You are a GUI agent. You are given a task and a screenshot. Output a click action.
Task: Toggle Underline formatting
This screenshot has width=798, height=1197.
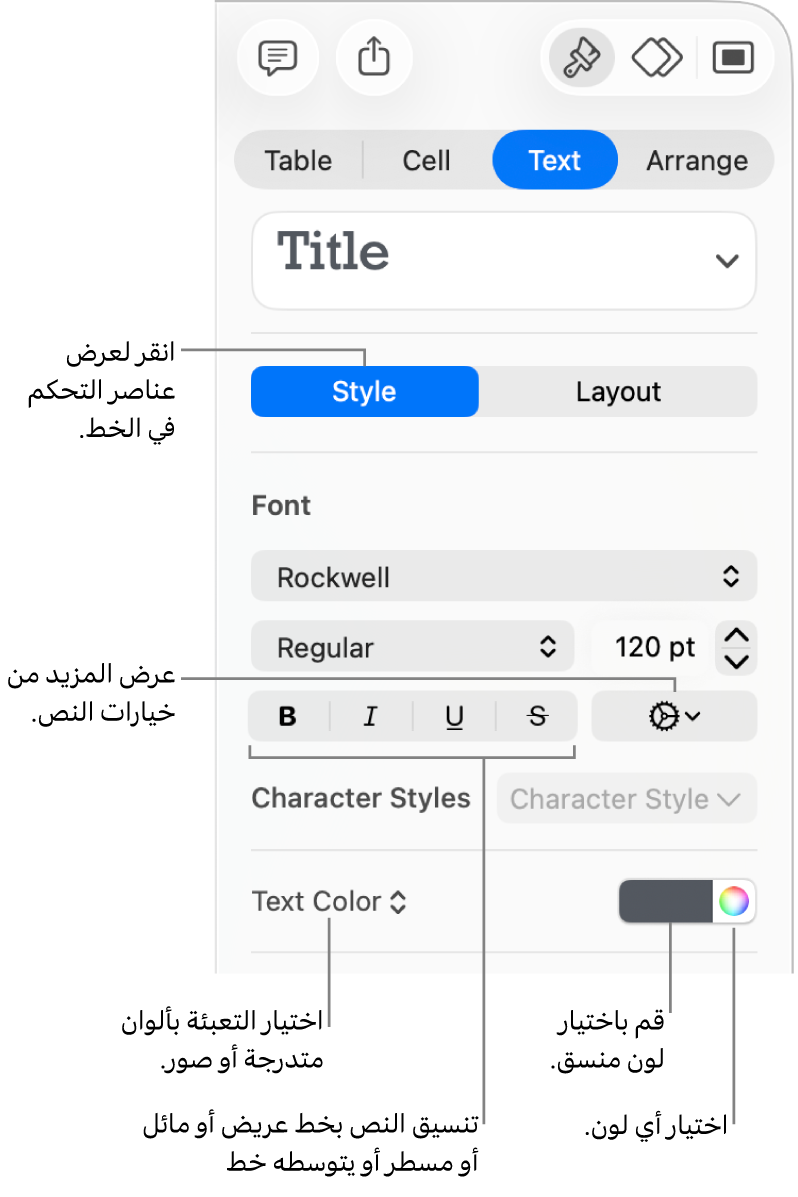click(454, 716)
